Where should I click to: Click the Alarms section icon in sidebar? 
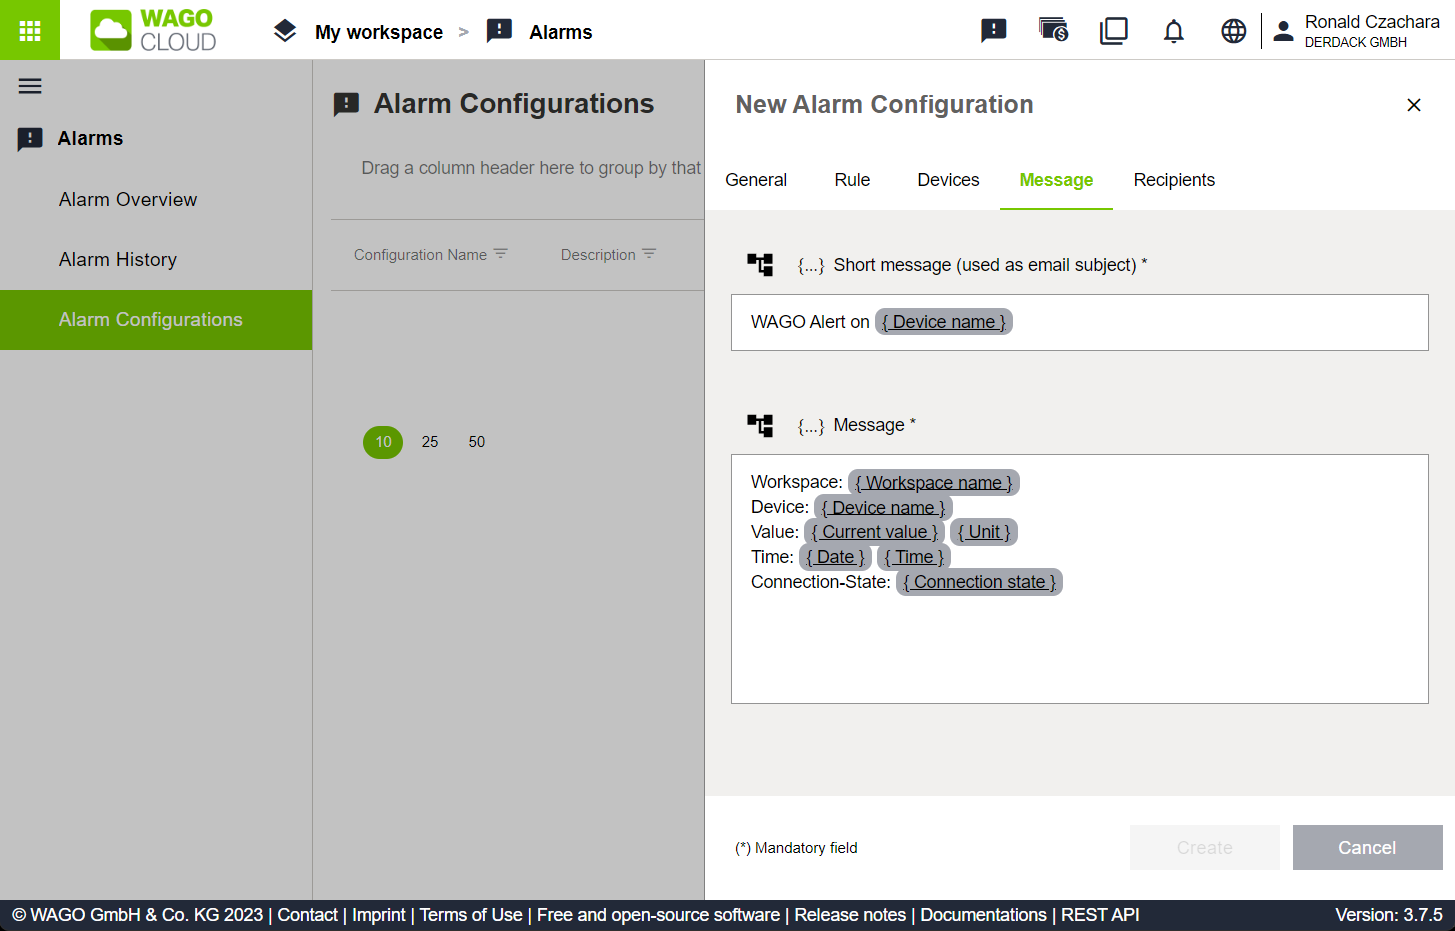click(x=30, y=139)
